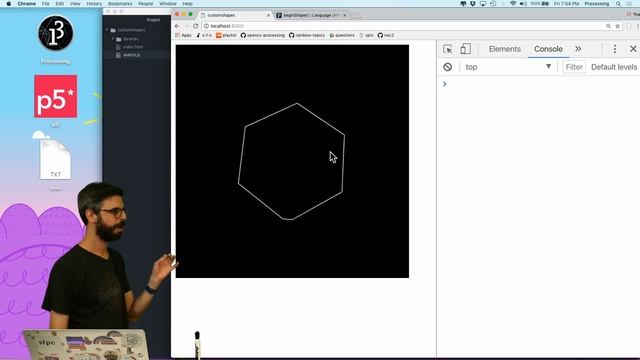The width and height of the screenshot is (640, 360).
Task: Go back with the browser back arrow
Action: [x=177, y=26]
